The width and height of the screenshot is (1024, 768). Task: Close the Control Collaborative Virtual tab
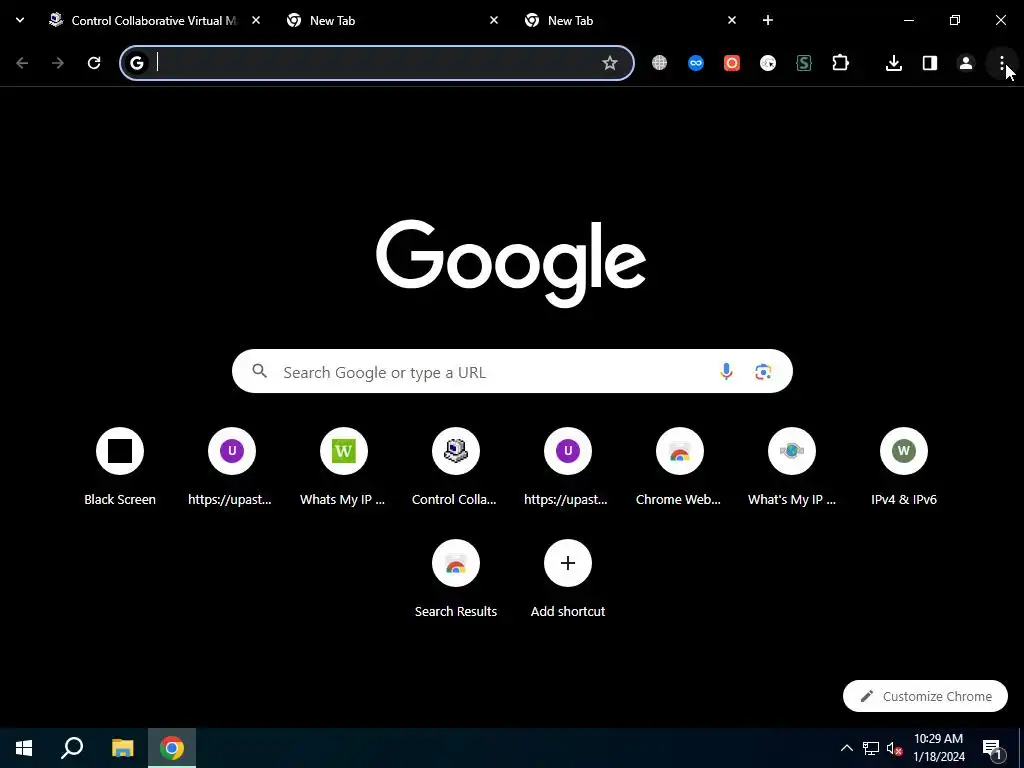click(x=256, y=20)
